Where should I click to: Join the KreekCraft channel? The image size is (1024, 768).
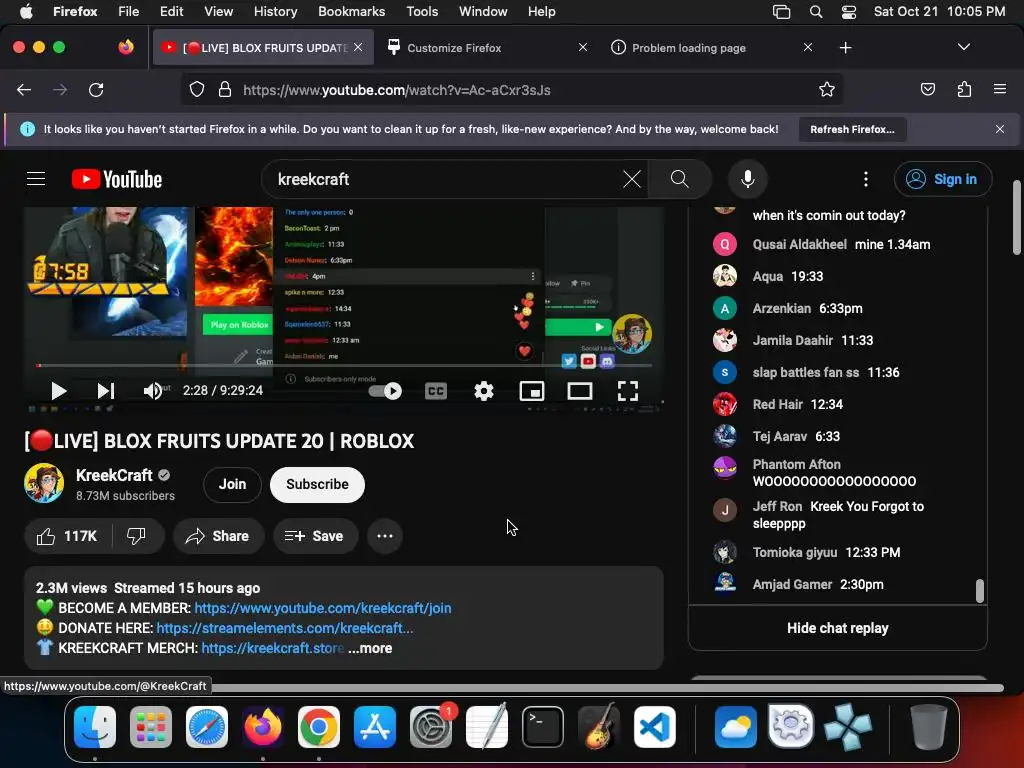(232, 485)
